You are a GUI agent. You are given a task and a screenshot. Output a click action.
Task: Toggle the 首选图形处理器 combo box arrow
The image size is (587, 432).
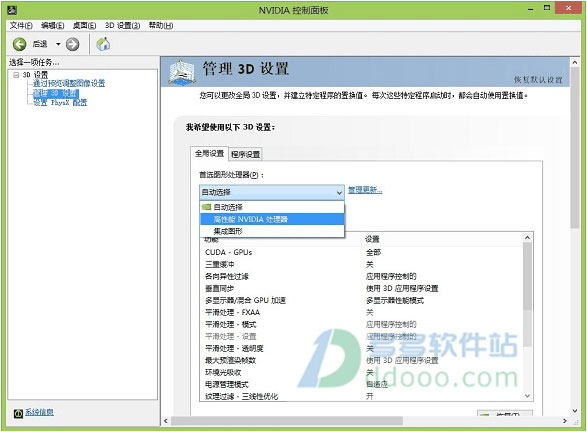[x=339, y=192]
